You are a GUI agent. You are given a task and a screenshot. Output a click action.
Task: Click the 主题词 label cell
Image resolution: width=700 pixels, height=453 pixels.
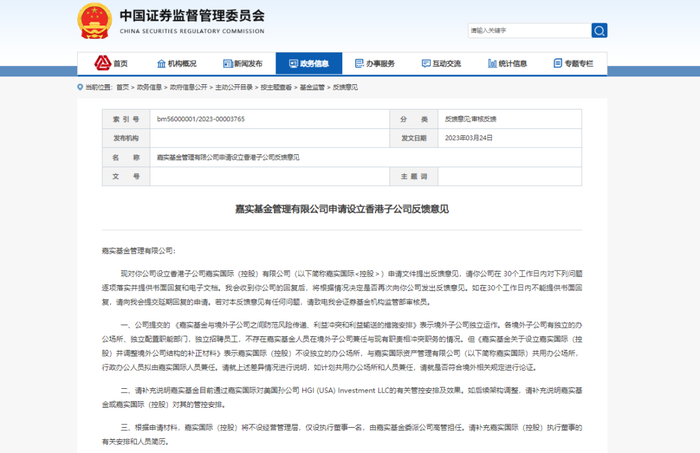pos(414,176)
